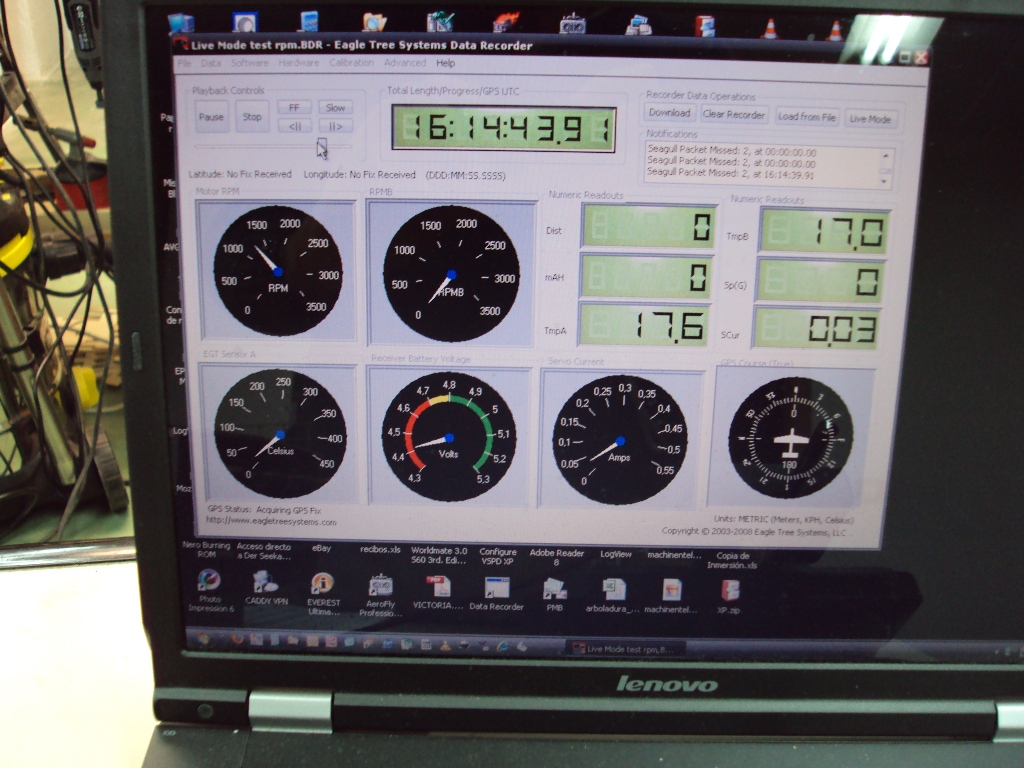1024x768 pixels.
Task: Open the Hardware menu
Action: (298, 63)
